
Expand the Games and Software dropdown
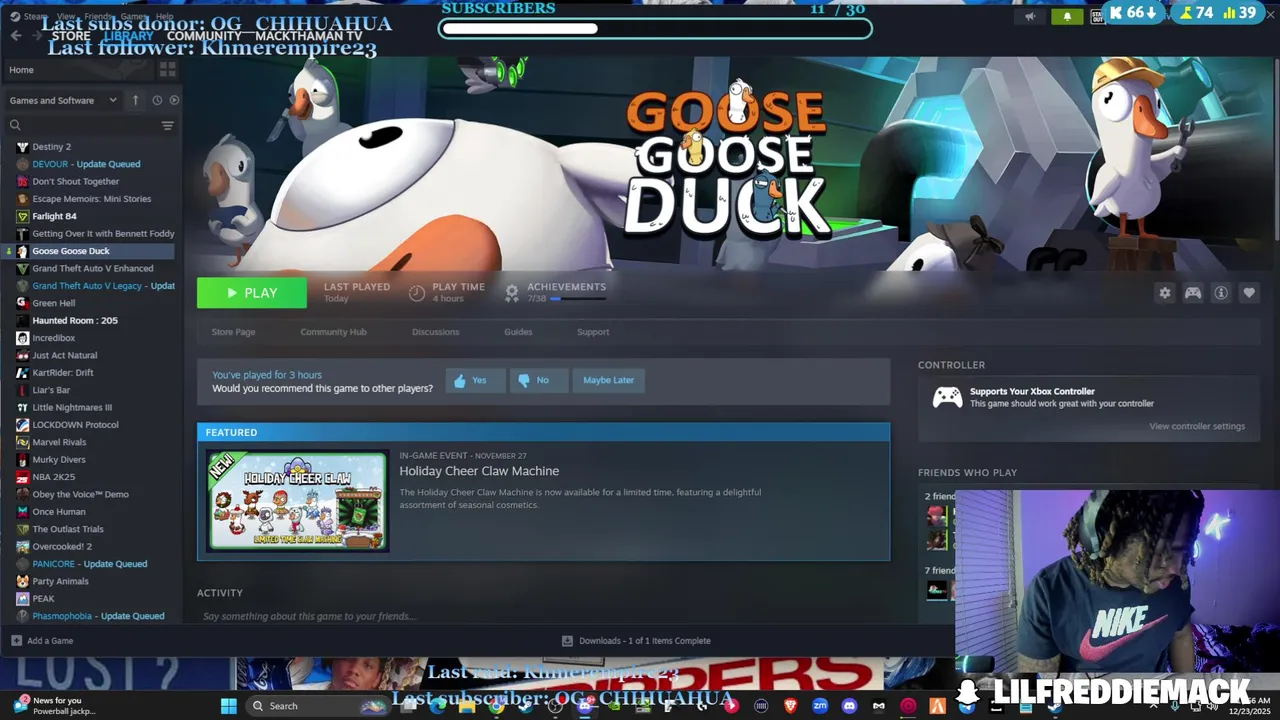click(63, 100)
